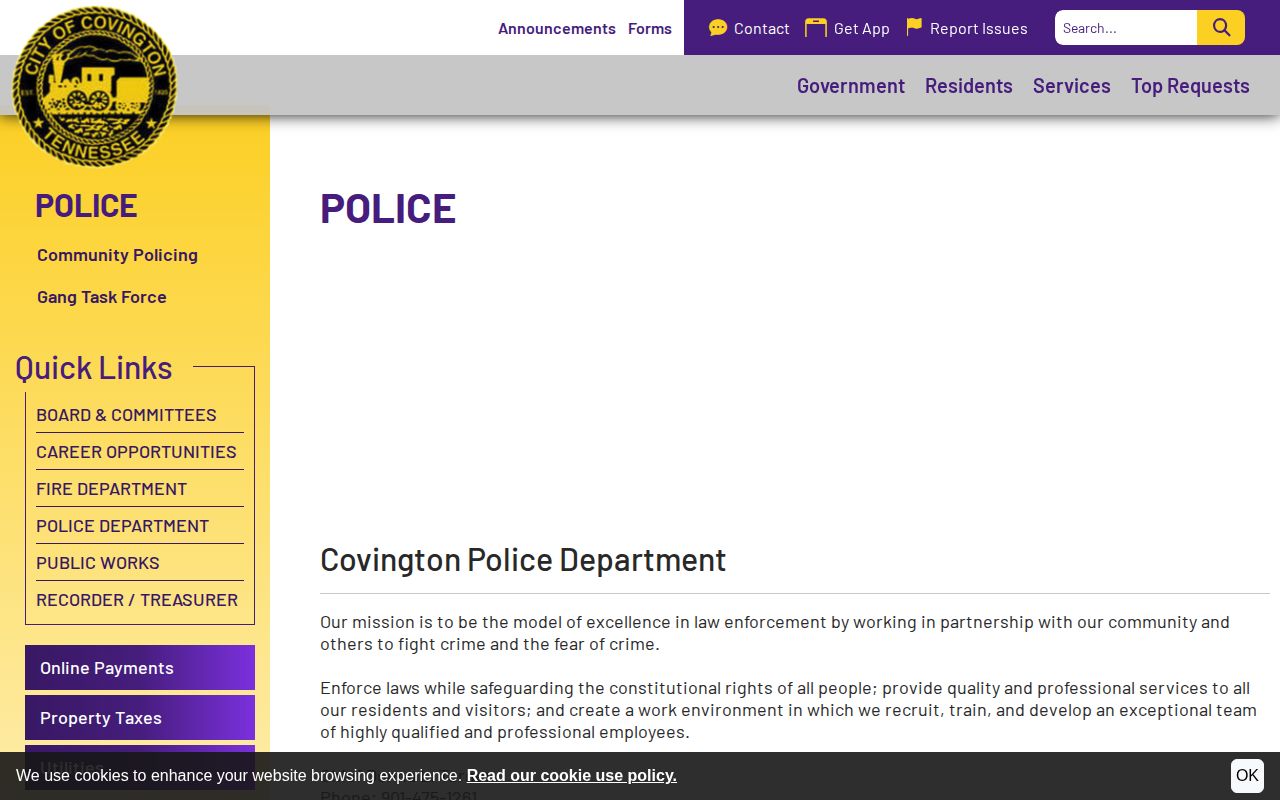Click the Online Payments button

(140, 668)
